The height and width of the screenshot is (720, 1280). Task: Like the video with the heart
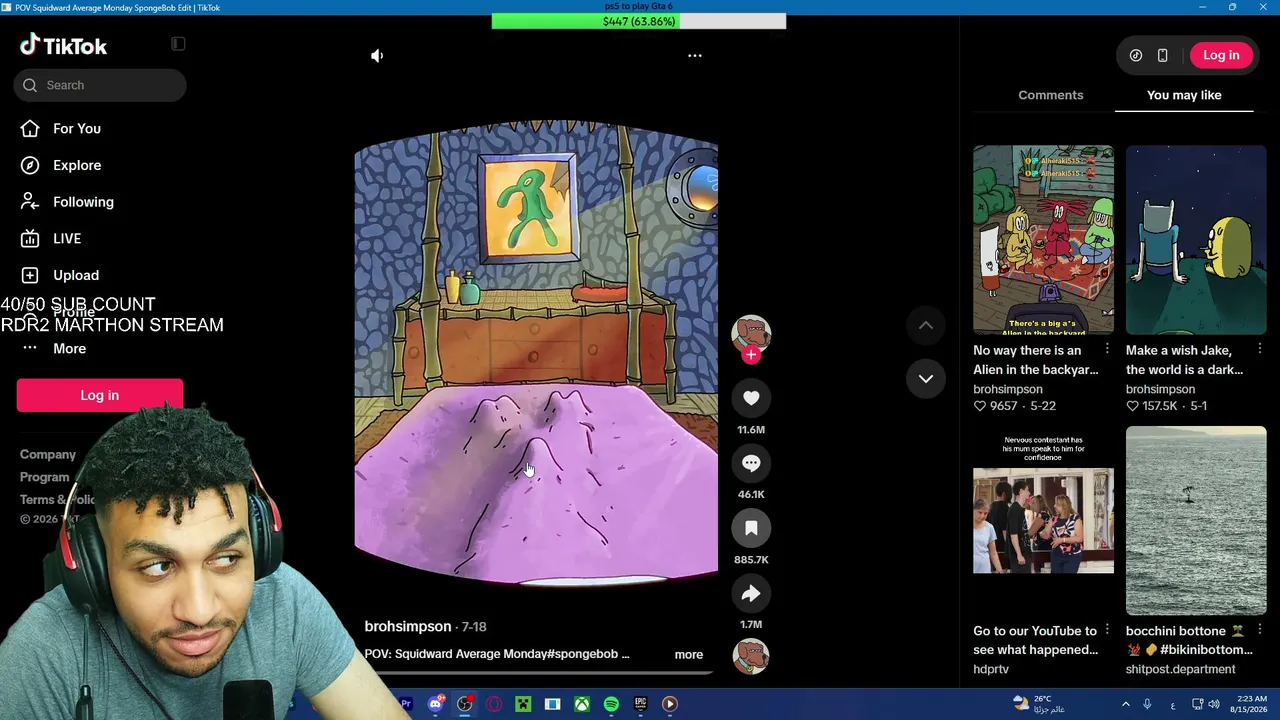tap(751, 398)
